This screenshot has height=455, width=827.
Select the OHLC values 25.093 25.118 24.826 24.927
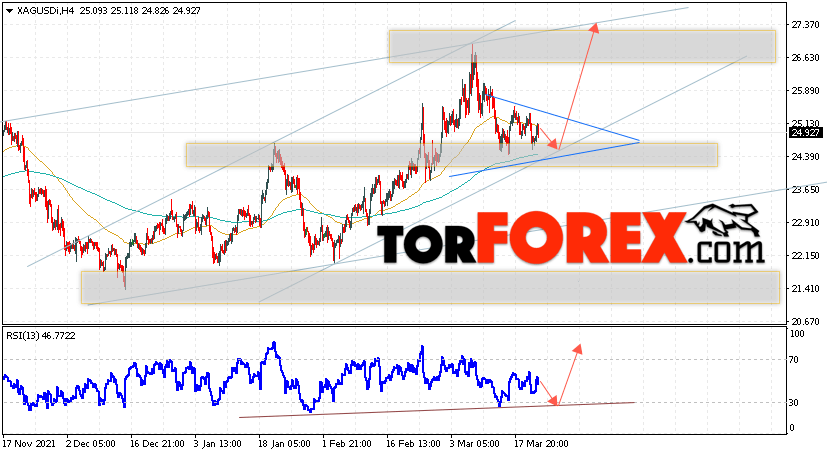pyautogui.click(x=140, y=11)
